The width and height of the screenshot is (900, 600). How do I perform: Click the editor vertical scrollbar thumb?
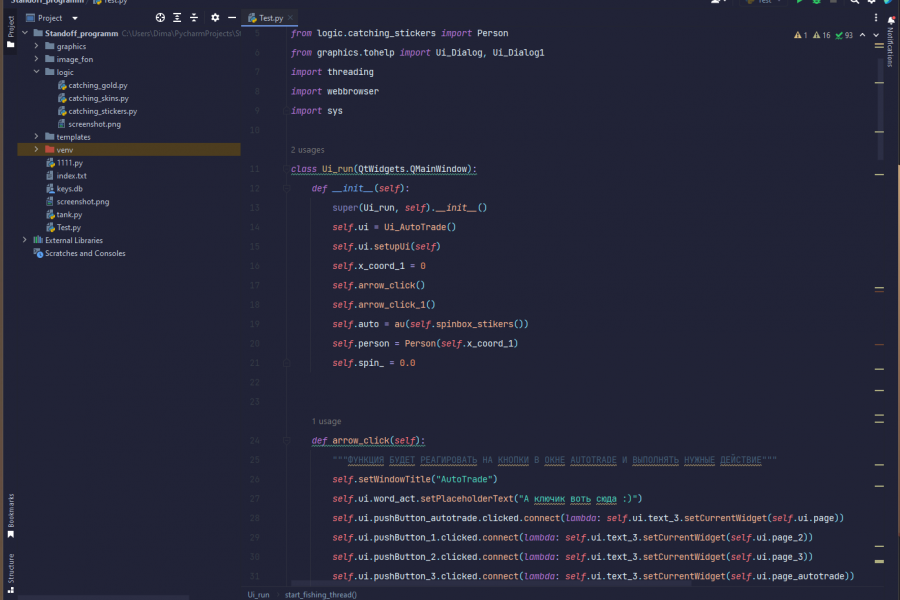point(880,109)
